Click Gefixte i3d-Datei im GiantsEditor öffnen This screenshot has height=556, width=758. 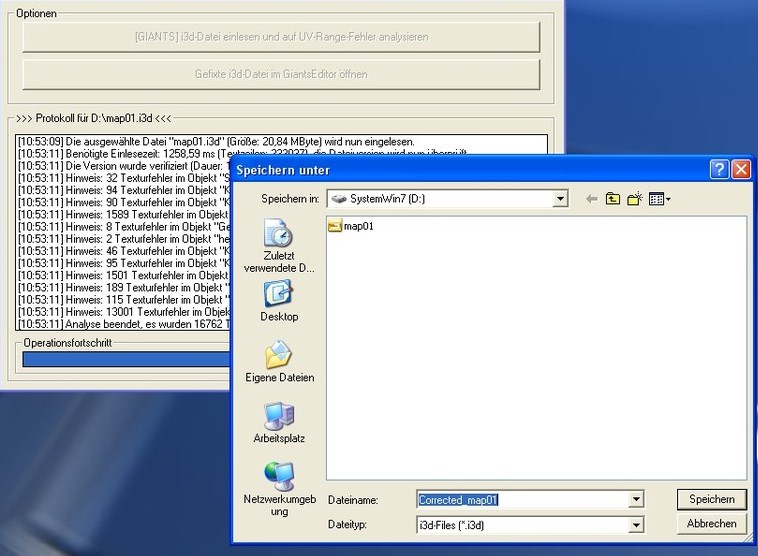click(281, 74)
